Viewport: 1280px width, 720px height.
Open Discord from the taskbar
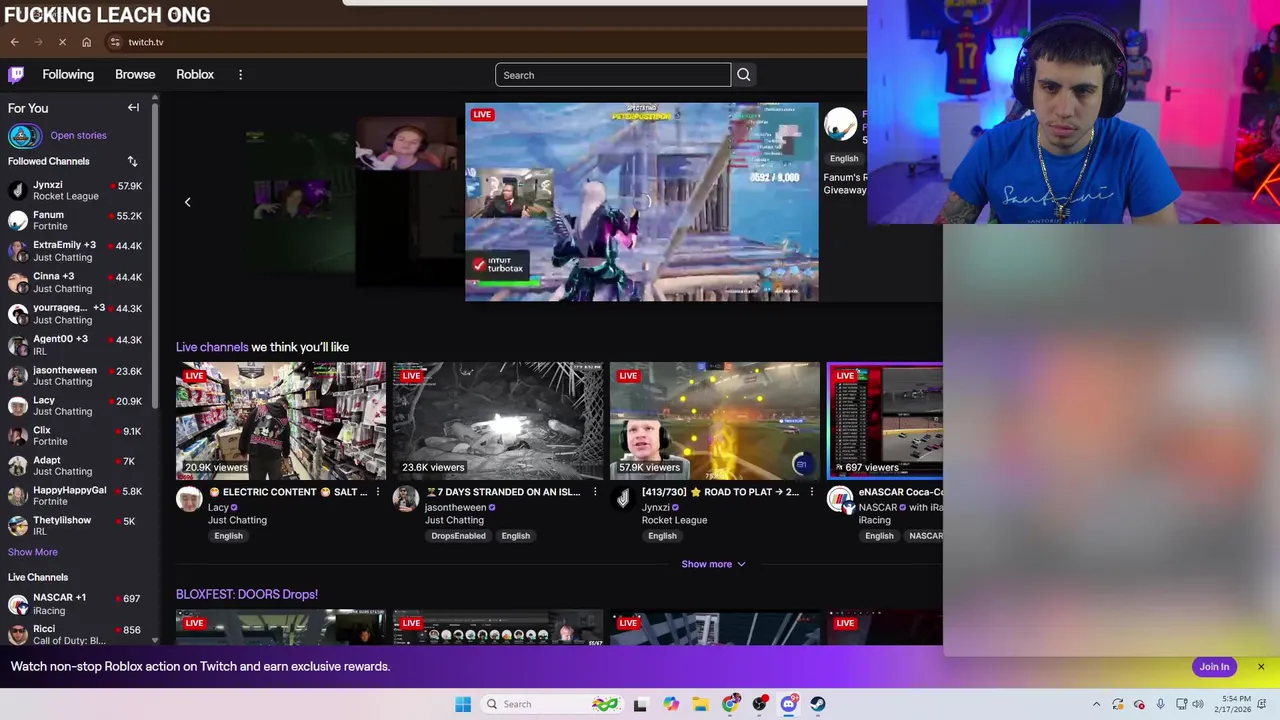tap(789, 704)
